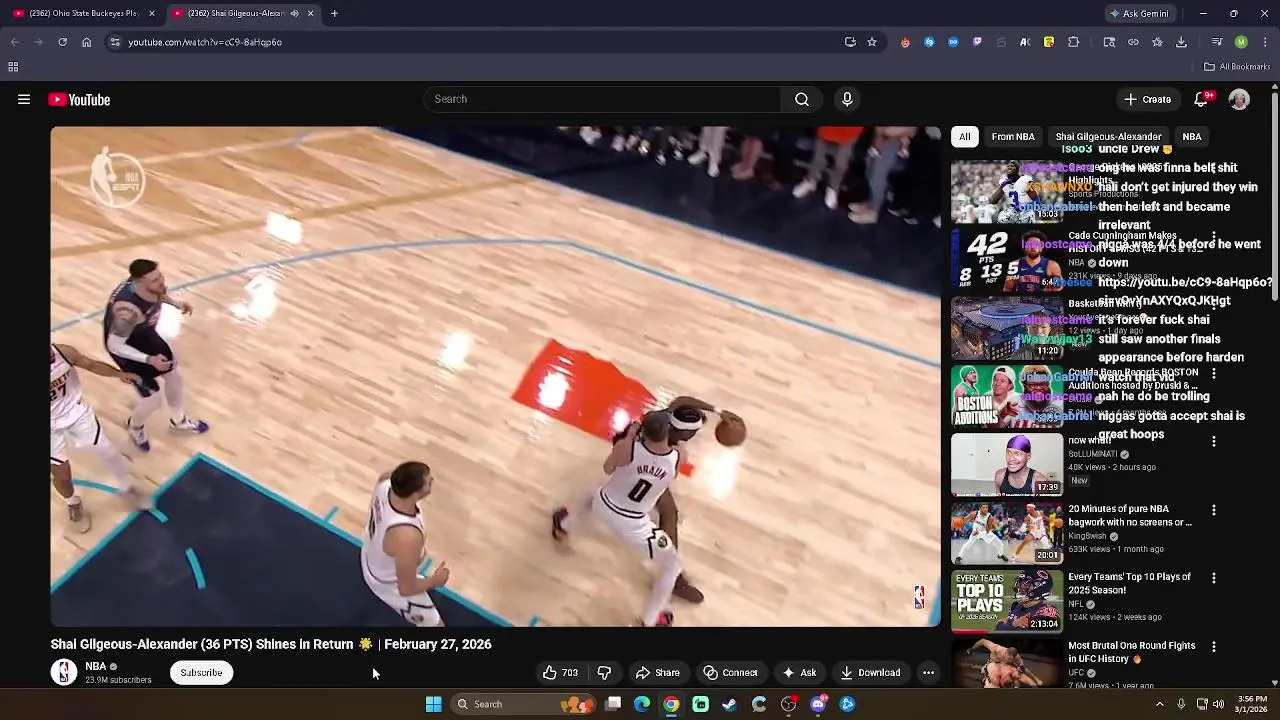Reload the page in Chrome

pyautogui.click(x=62, y=42)
